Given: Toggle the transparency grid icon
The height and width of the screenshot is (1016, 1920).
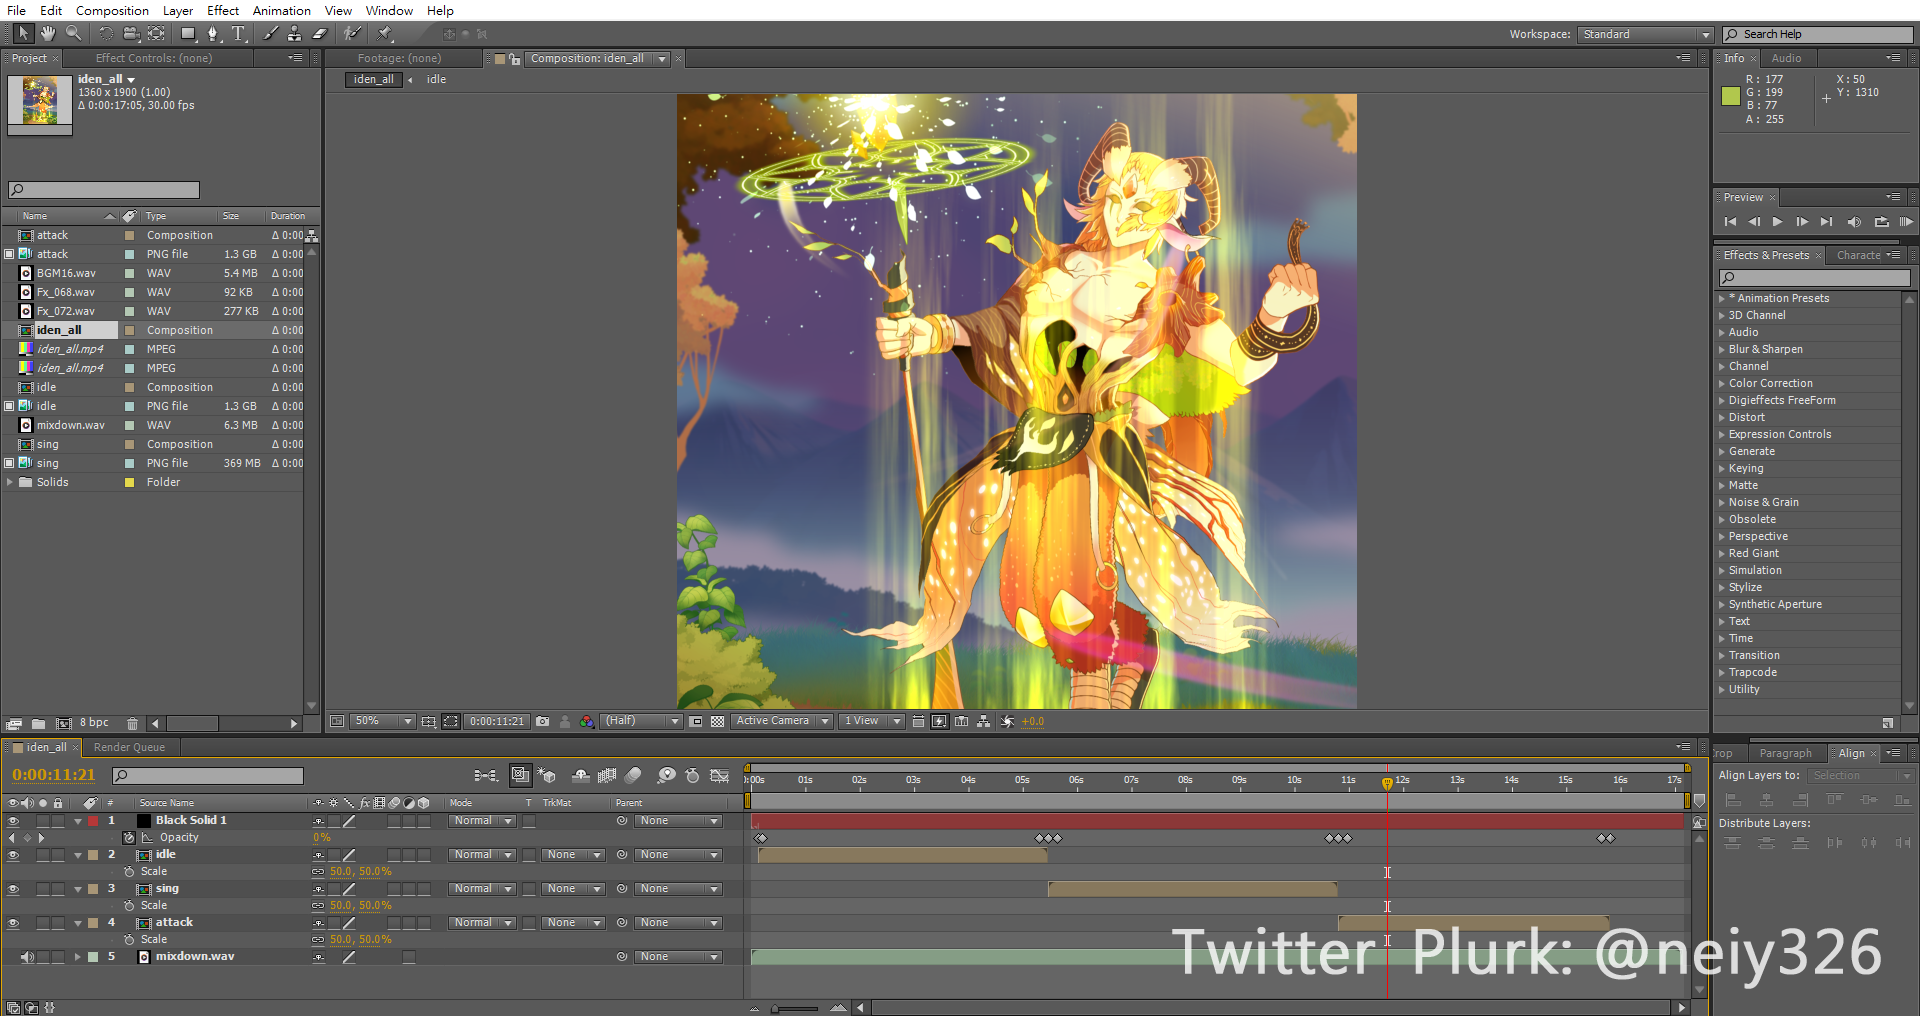Looking at the screenshot, I should tap(717, 721).
